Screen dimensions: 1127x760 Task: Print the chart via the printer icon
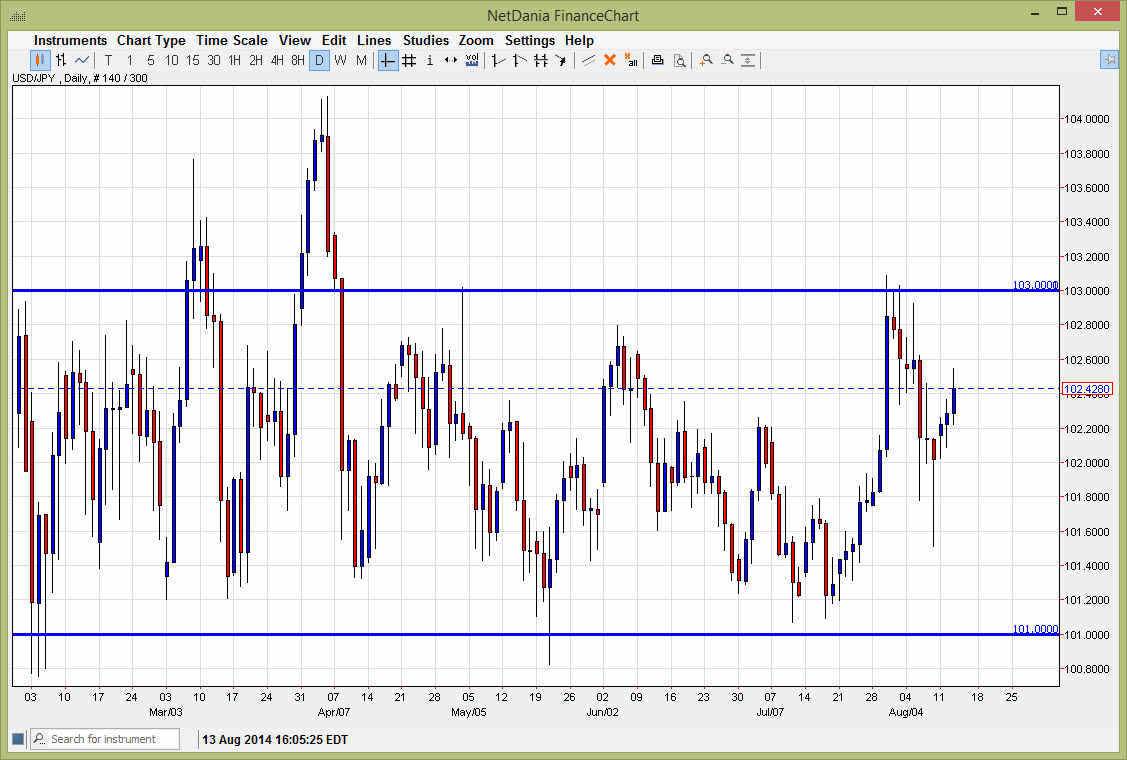[657, 60]
